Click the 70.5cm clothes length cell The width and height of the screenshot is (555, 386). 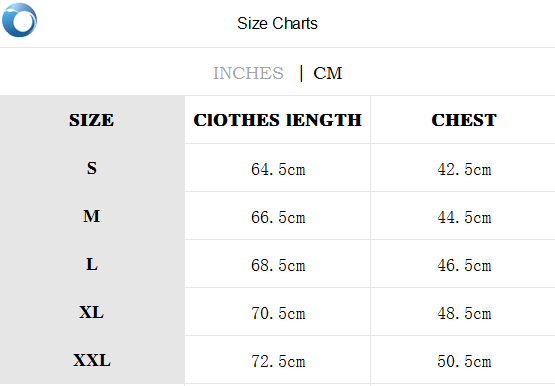tap(278, 313)
